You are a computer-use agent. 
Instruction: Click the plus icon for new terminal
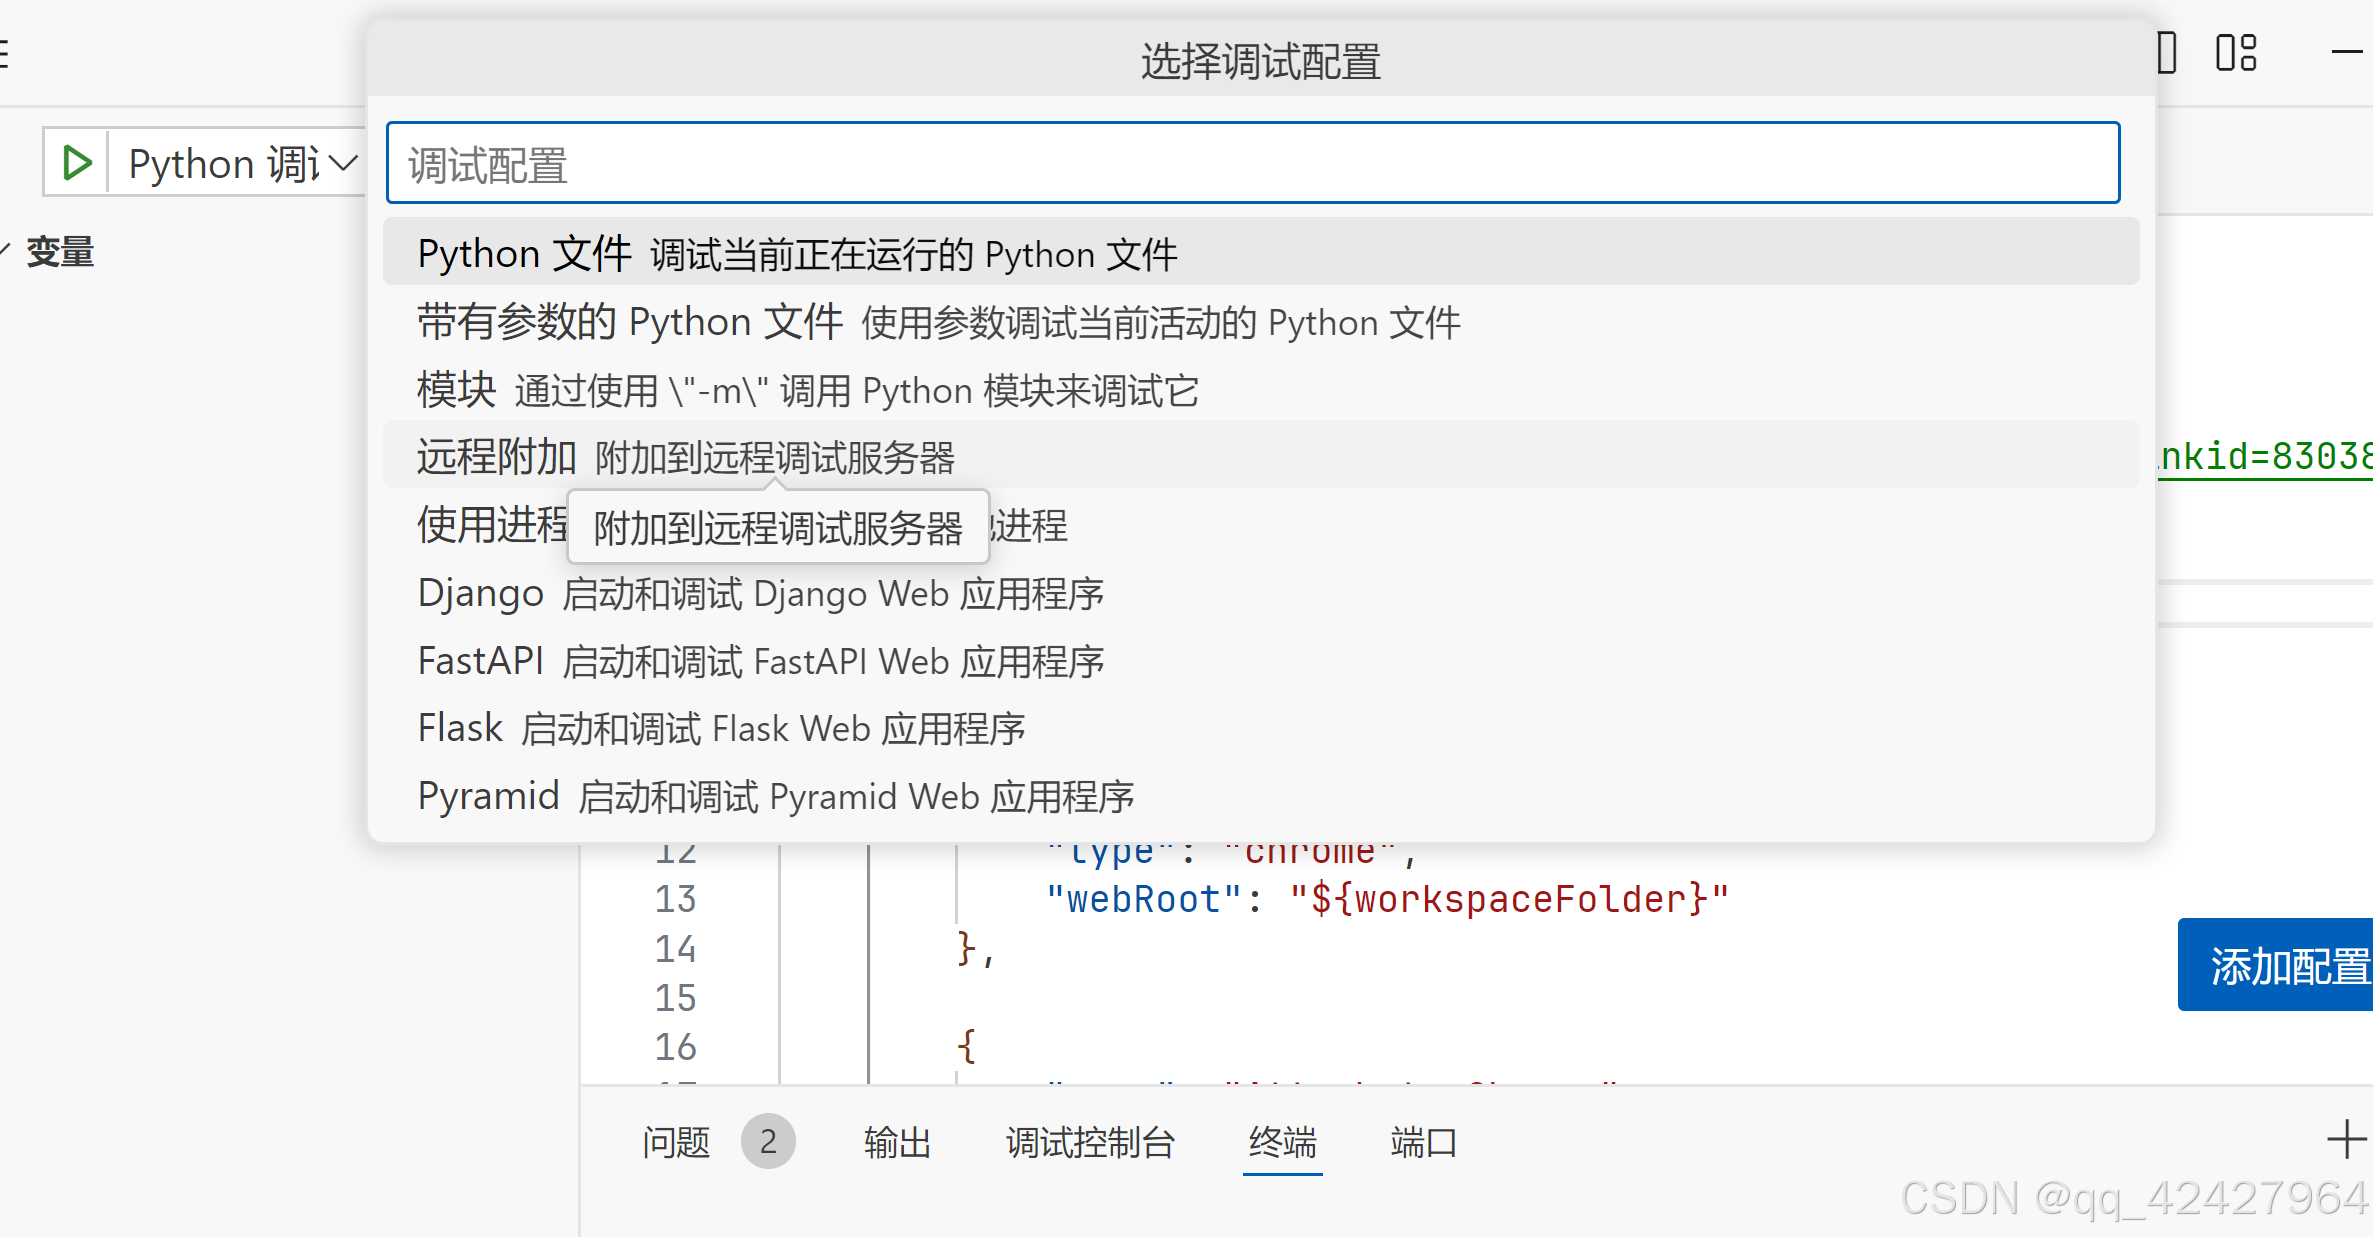pos(2345,1140)
